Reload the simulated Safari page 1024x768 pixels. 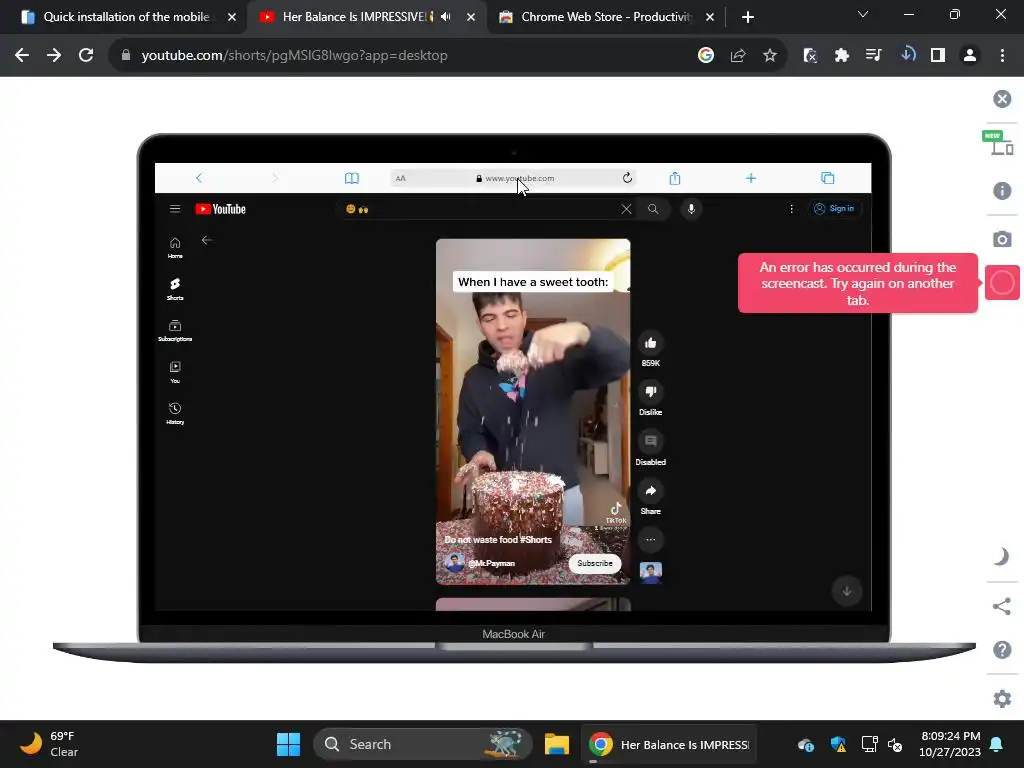[627, 178]
